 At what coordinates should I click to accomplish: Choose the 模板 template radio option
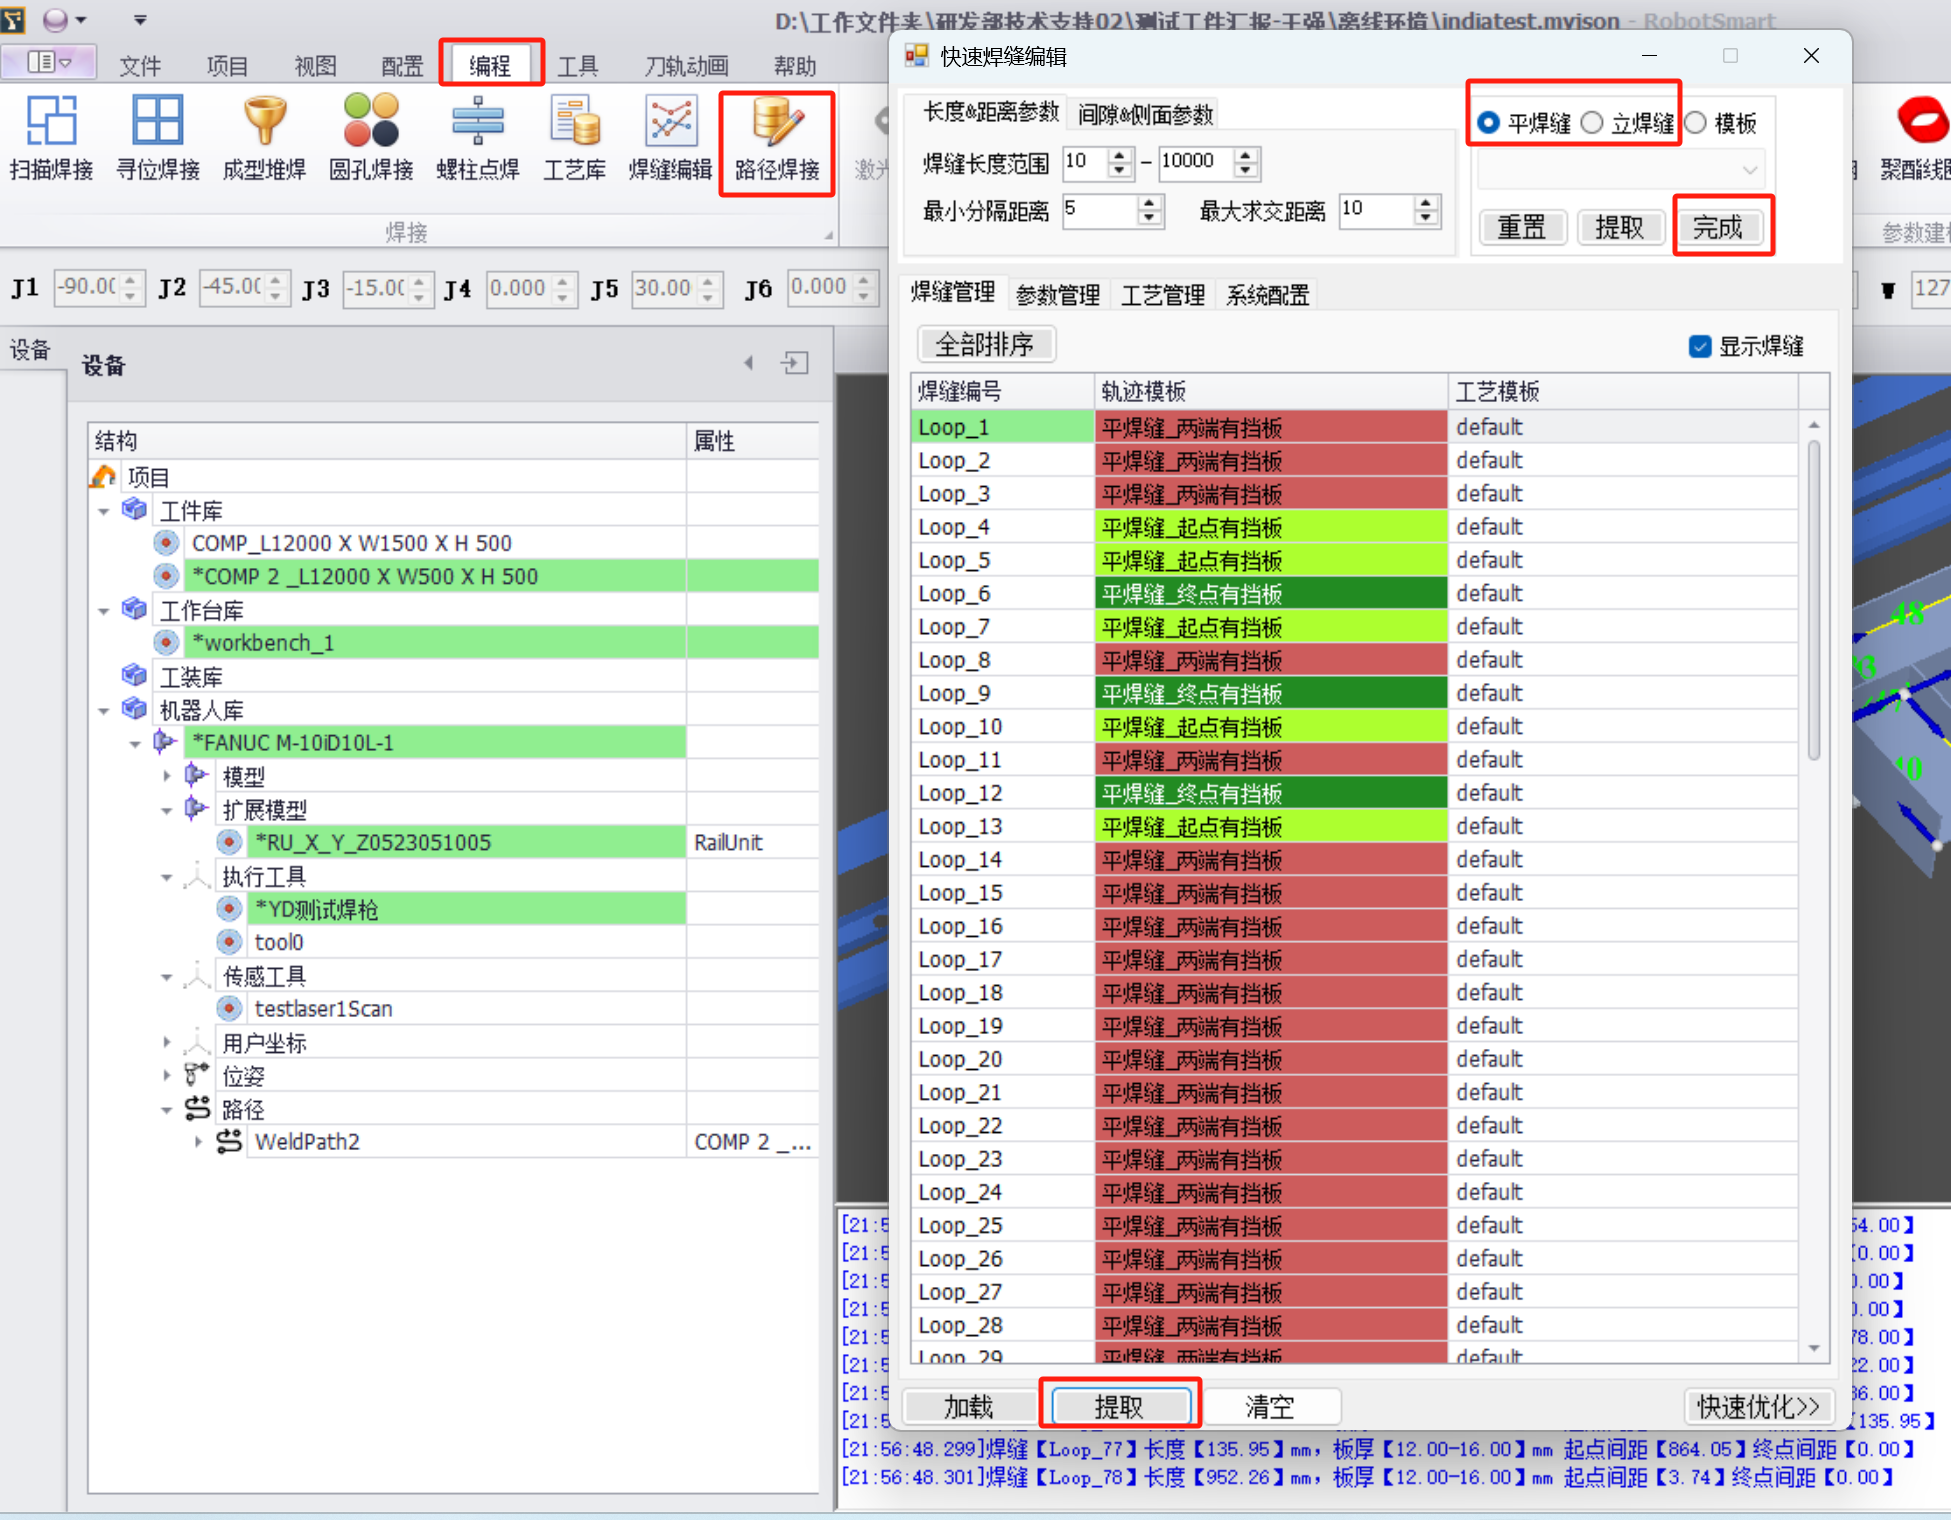[x=1696, y=123]
